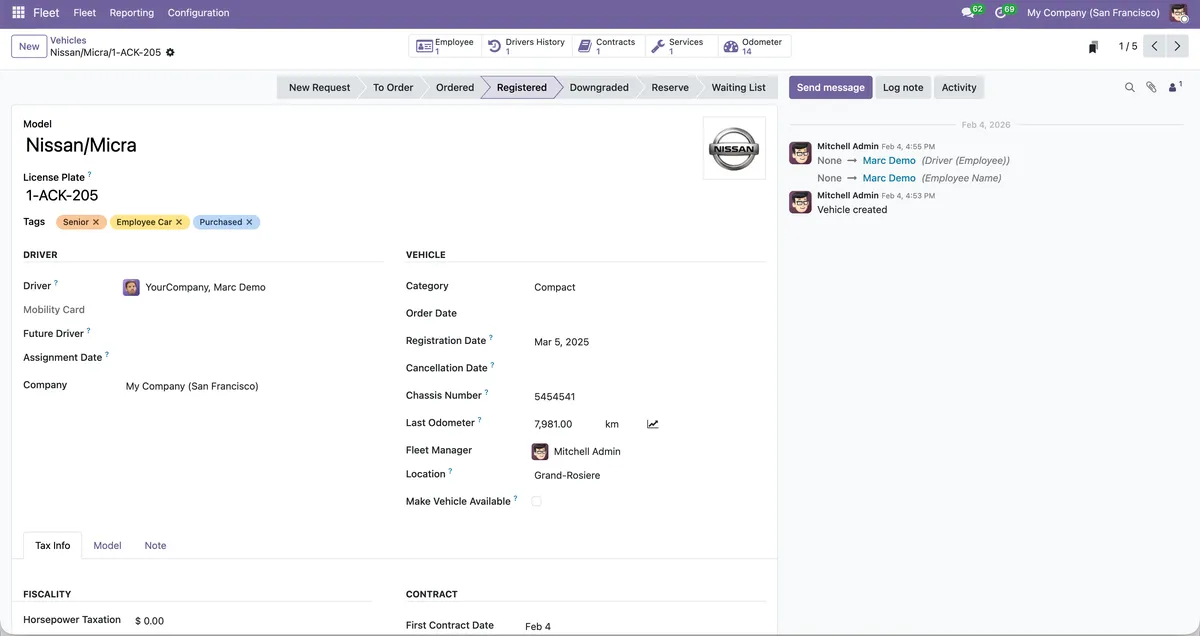Toggle the Make Vehicle Available checkbox
This screenshot has width=1200, height=636.
point(537,501)
